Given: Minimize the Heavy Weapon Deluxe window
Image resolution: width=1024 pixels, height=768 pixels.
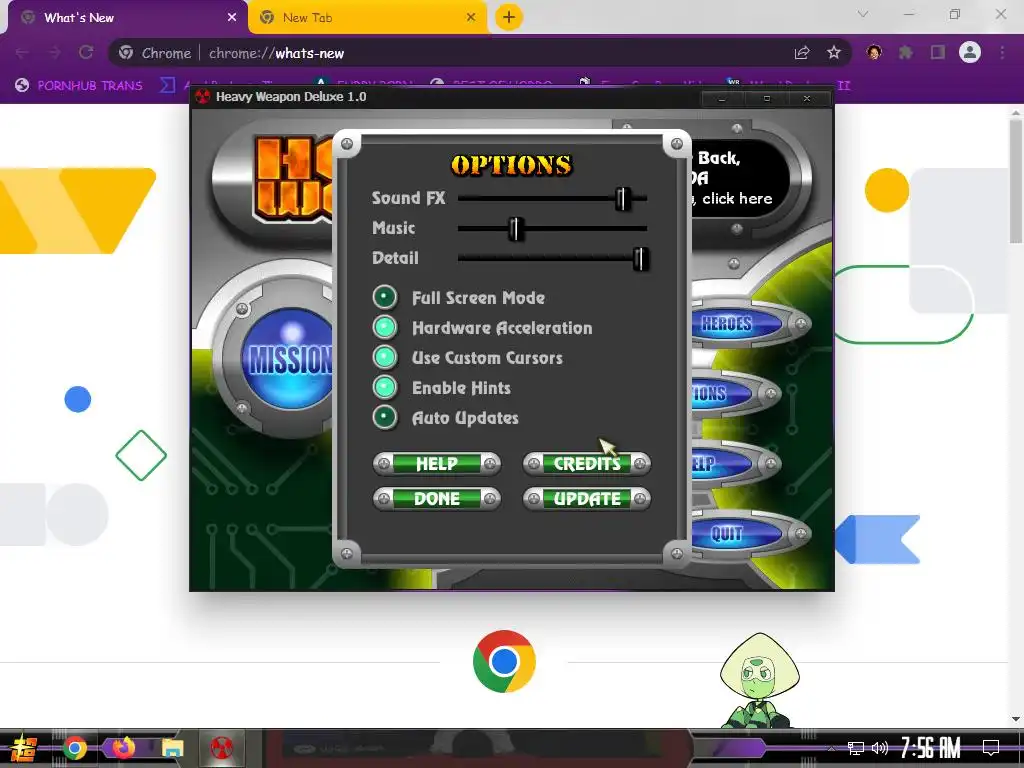Looking at the screenshot, I should click(x=722, y=99).
